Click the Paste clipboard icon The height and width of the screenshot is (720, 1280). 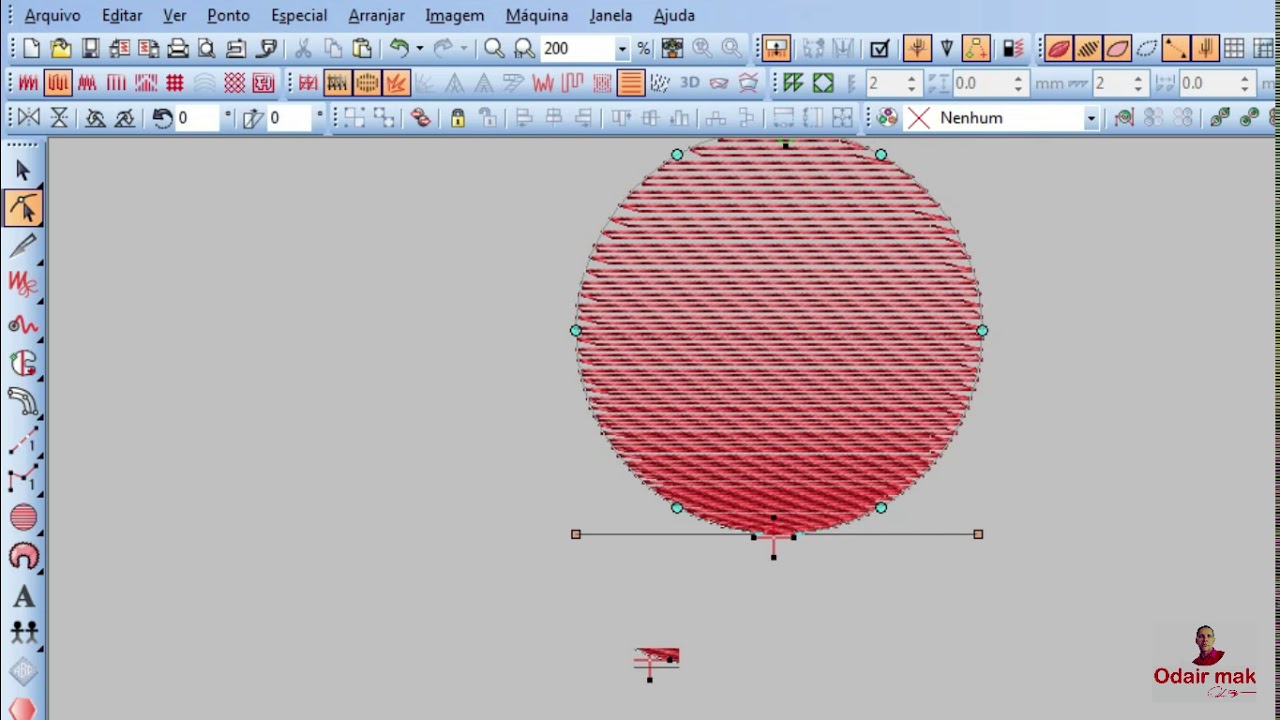tap(362, 48)
